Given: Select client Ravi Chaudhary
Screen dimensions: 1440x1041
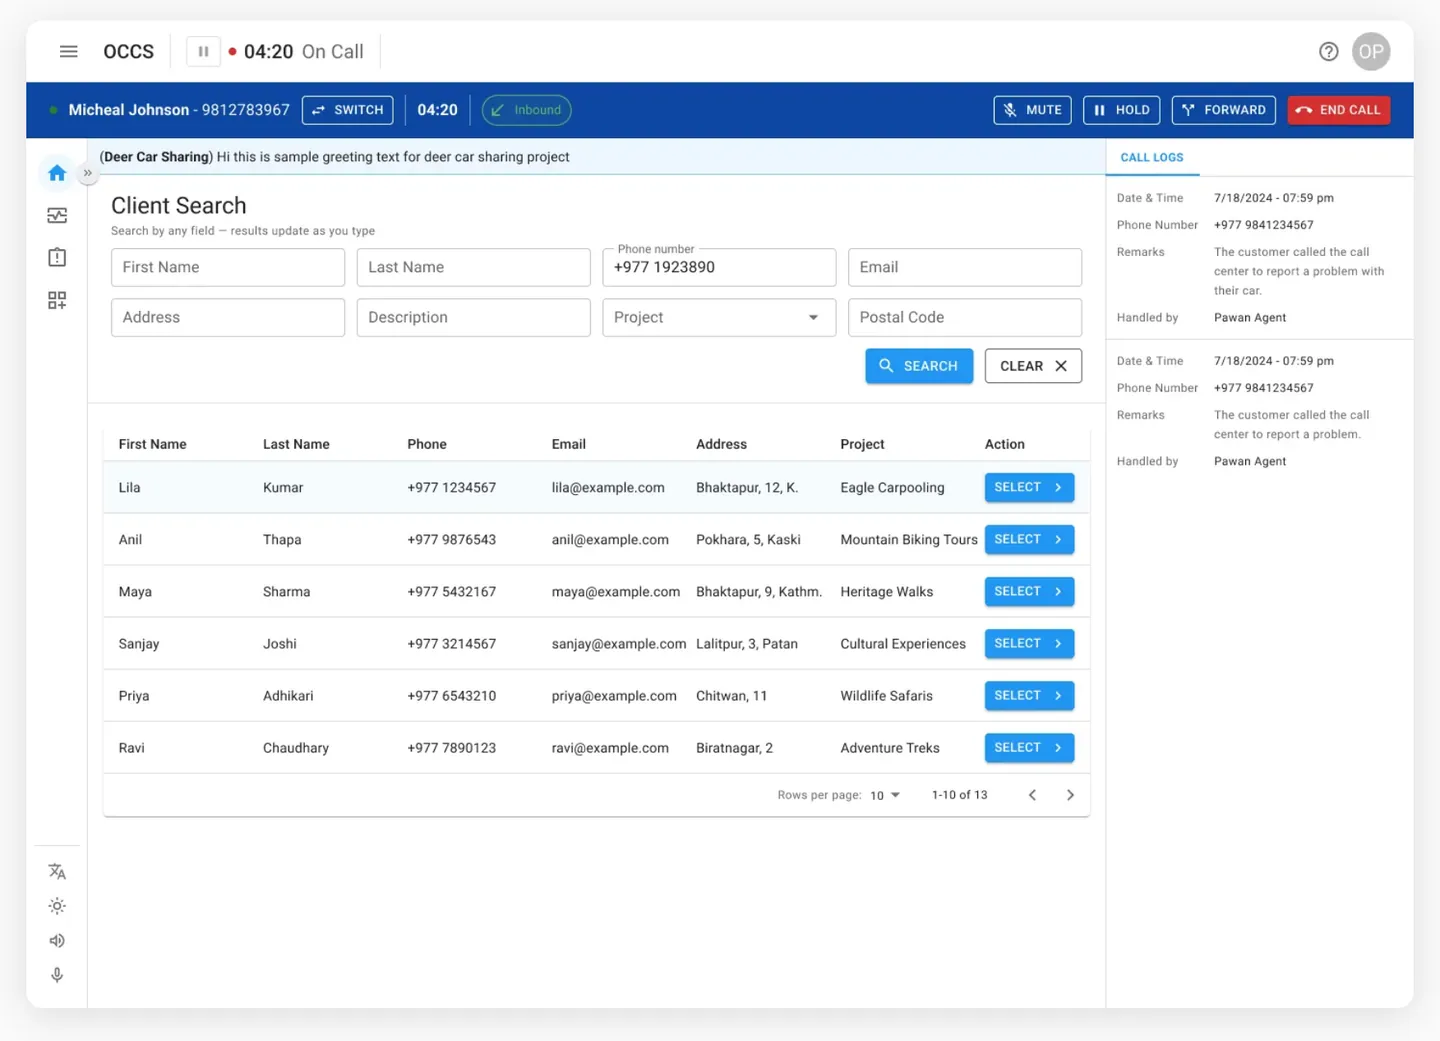Looking at the screenshot, I should pos(1029,747).
